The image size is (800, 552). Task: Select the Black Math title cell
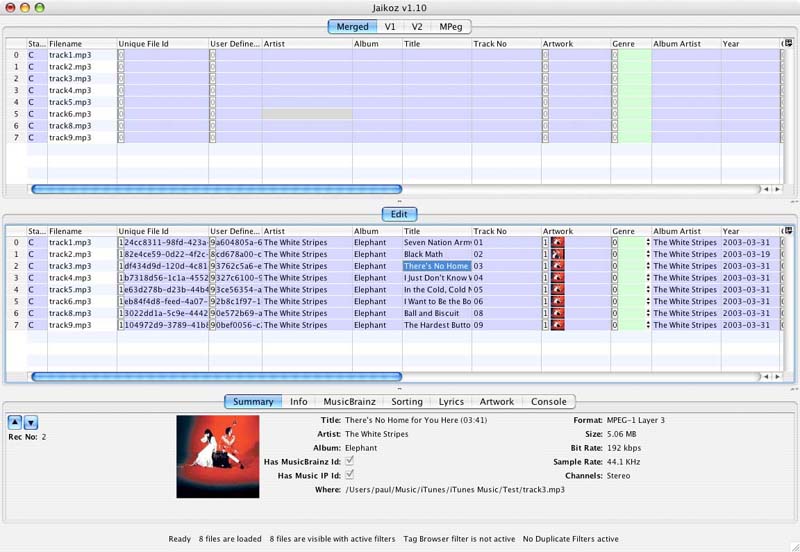(x=437, y=254)
